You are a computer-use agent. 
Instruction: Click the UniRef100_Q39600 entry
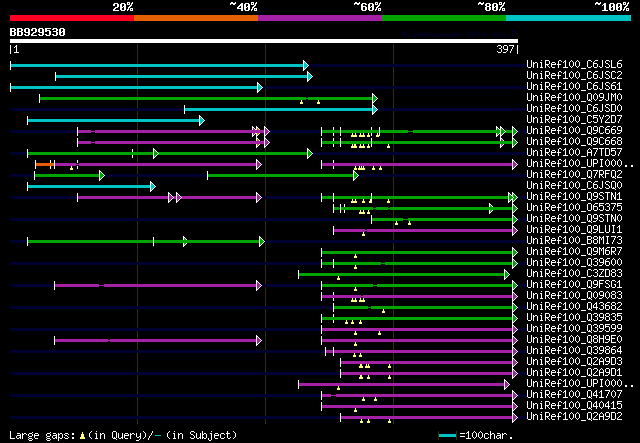[574, 263]
